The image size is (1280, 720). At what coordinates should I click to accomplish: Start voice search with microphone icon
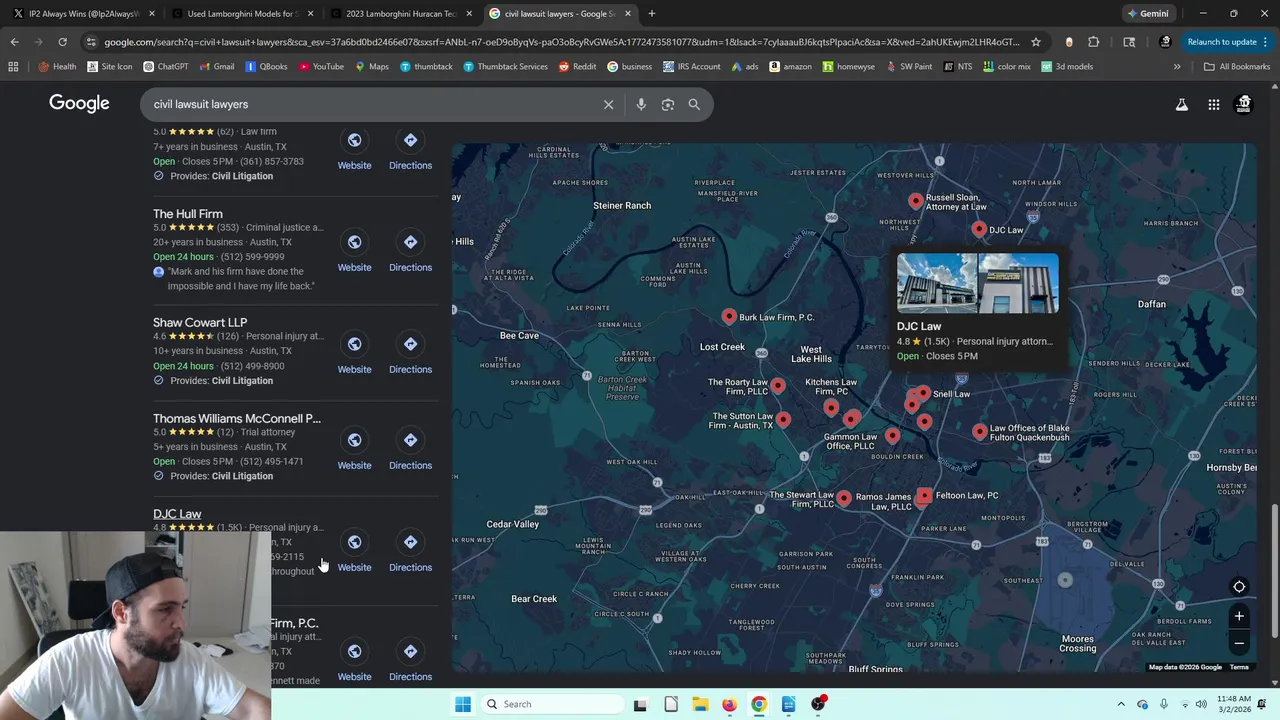click(641, 104)
